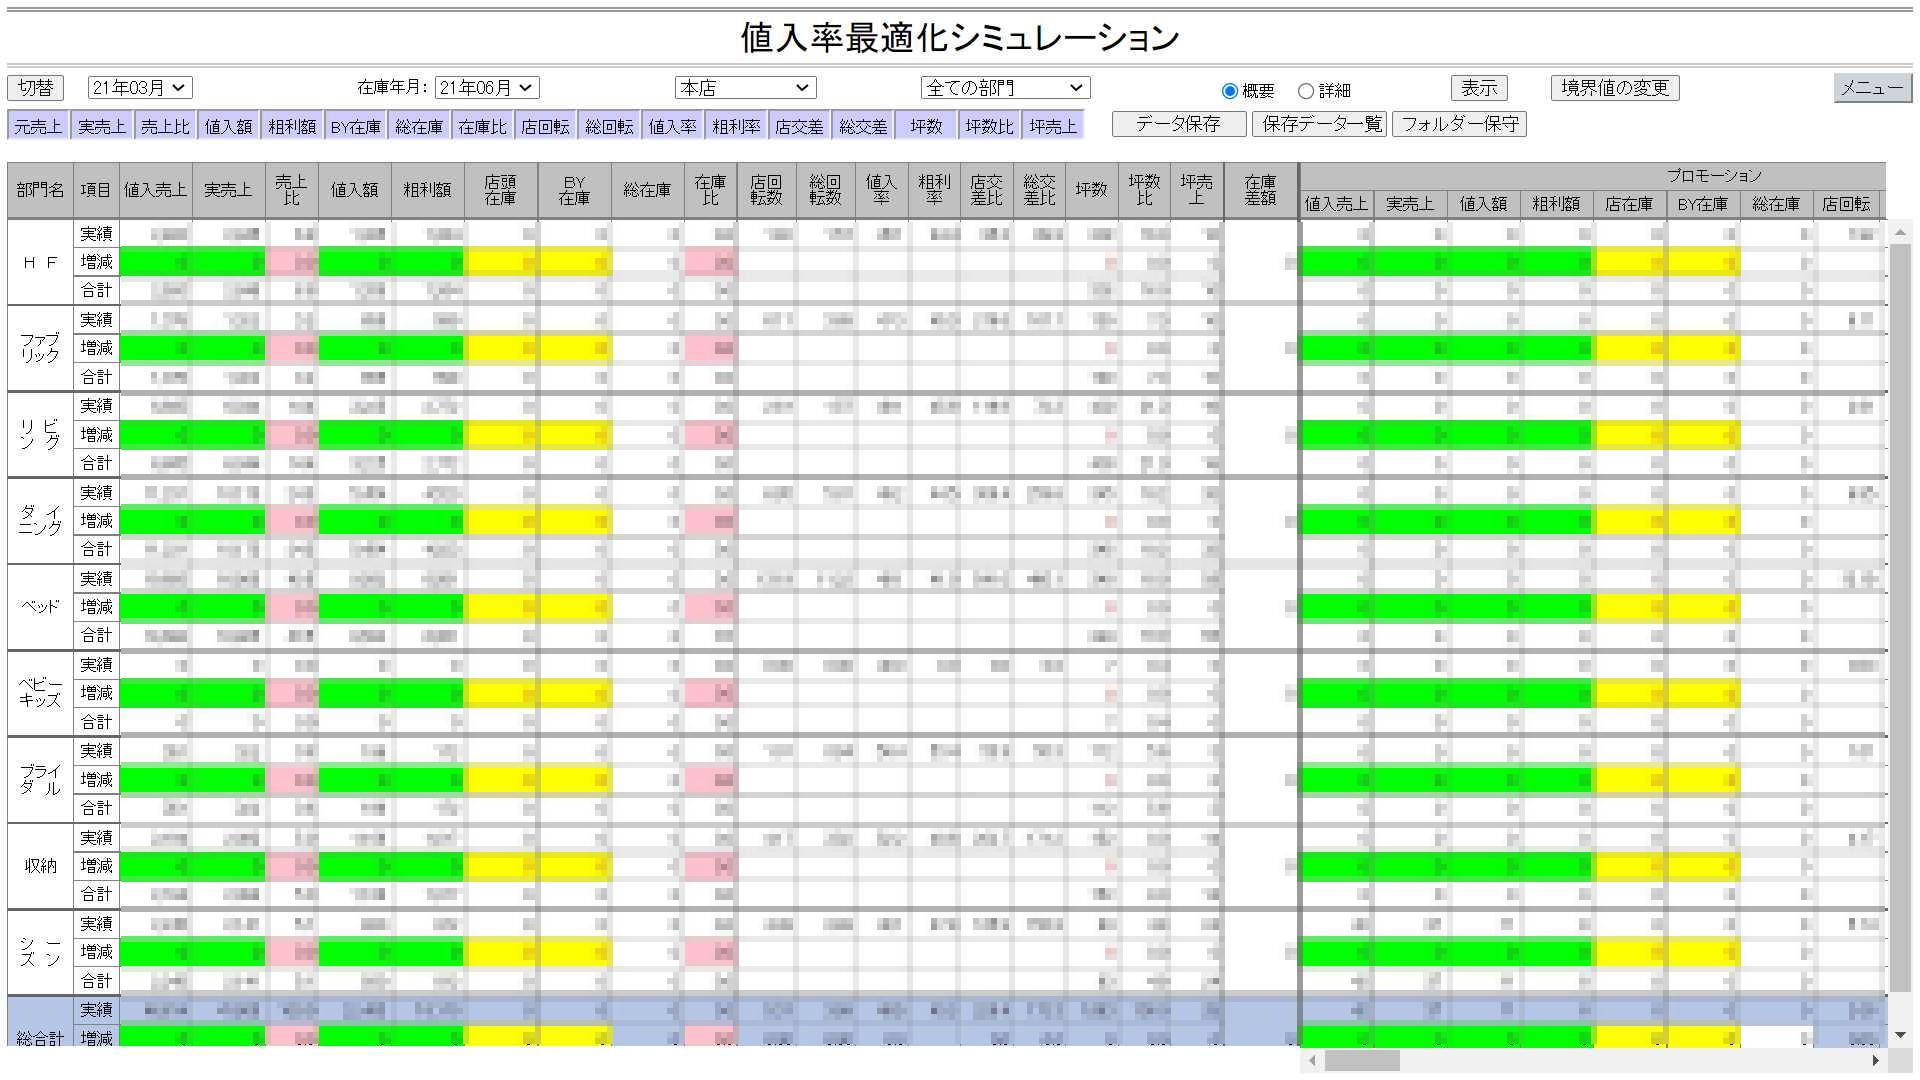The height and width of the screenshot is (1080, 1920).
Task: Select the 総交差 tab button
Action: (x=864, y=126)
